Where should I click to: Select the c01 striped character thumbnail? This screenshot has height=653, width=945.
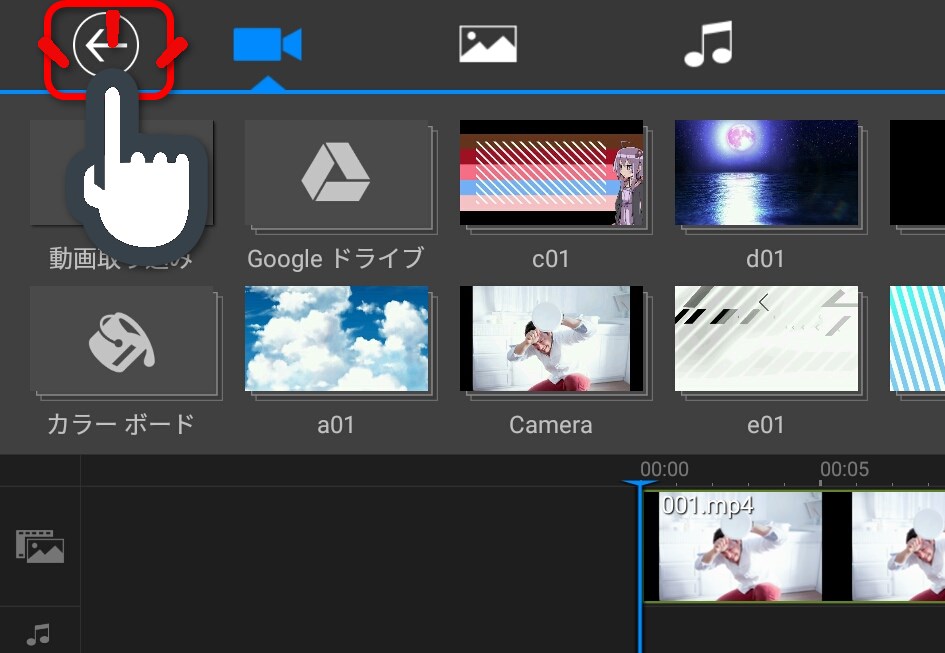point(551,173)
